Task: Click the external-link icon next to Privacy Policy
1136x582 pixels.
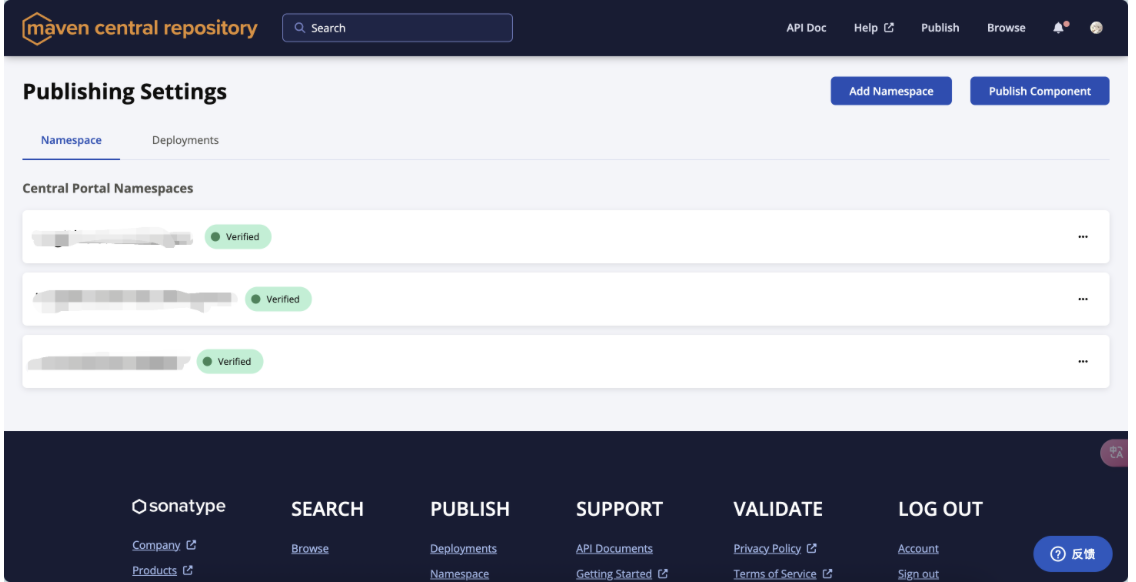Action: 811,549
